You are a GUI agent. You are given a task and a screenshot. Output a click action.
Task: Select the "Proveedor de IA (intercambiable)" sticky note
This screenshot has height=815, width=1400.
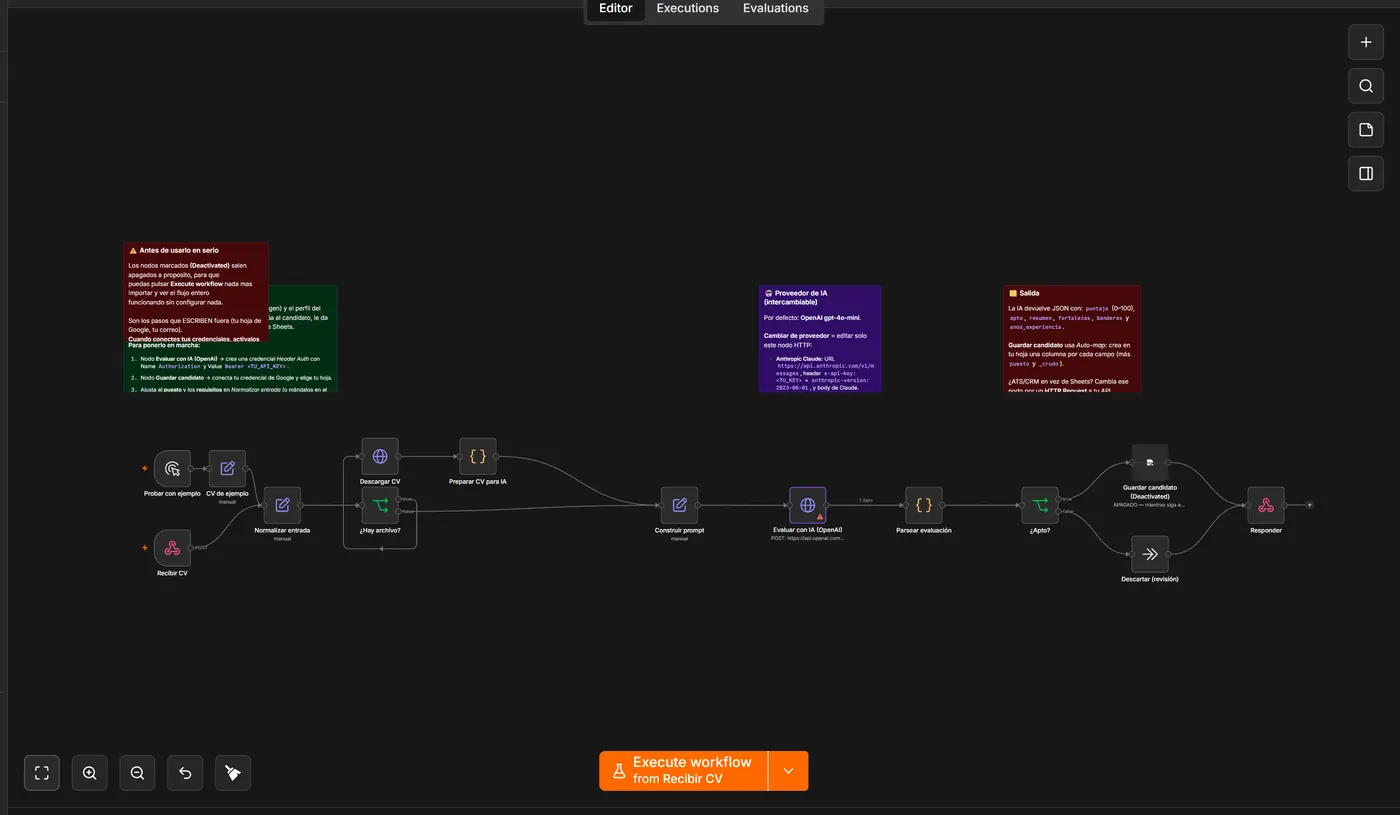(x=820, y=339)
